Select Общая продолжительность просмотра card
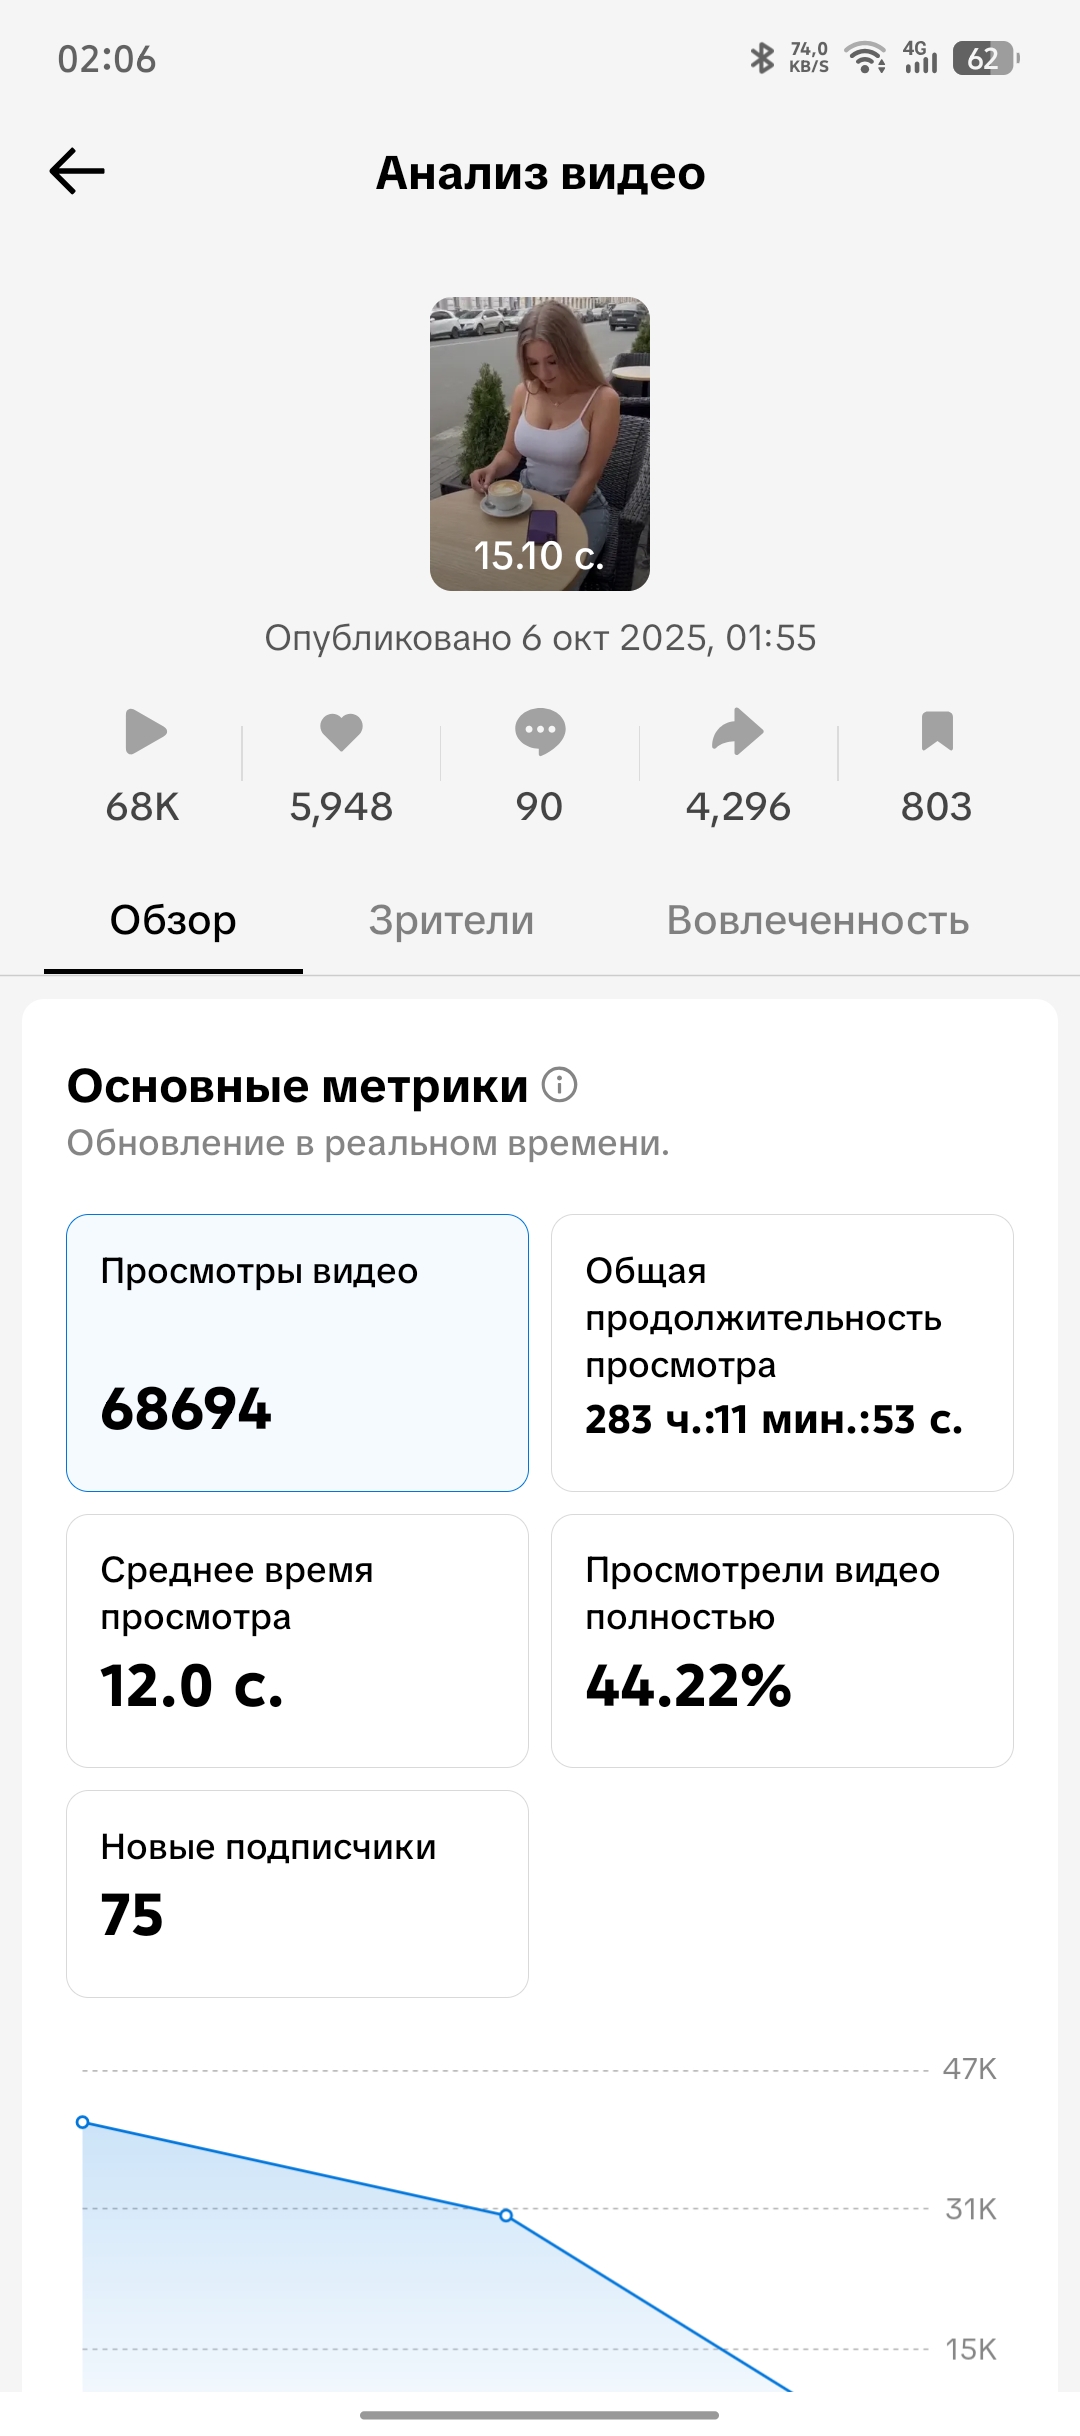The image size is (1080, 2436). tap(782, 1352)
